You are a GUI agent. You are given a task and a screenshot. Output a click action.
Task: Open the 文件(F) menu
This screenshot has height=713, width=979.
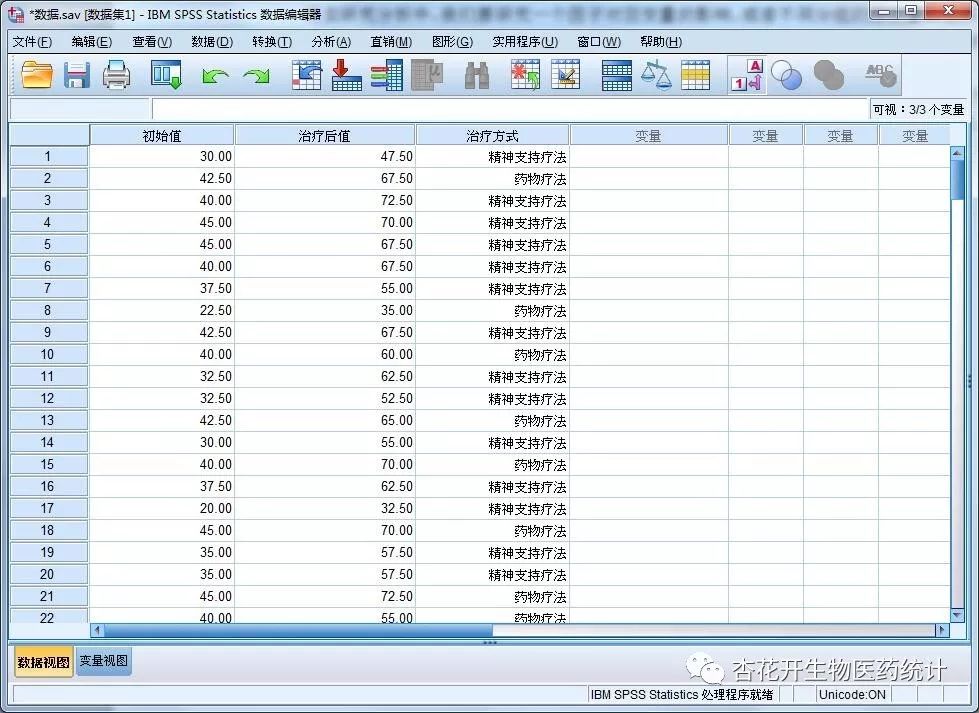(32, 42)
